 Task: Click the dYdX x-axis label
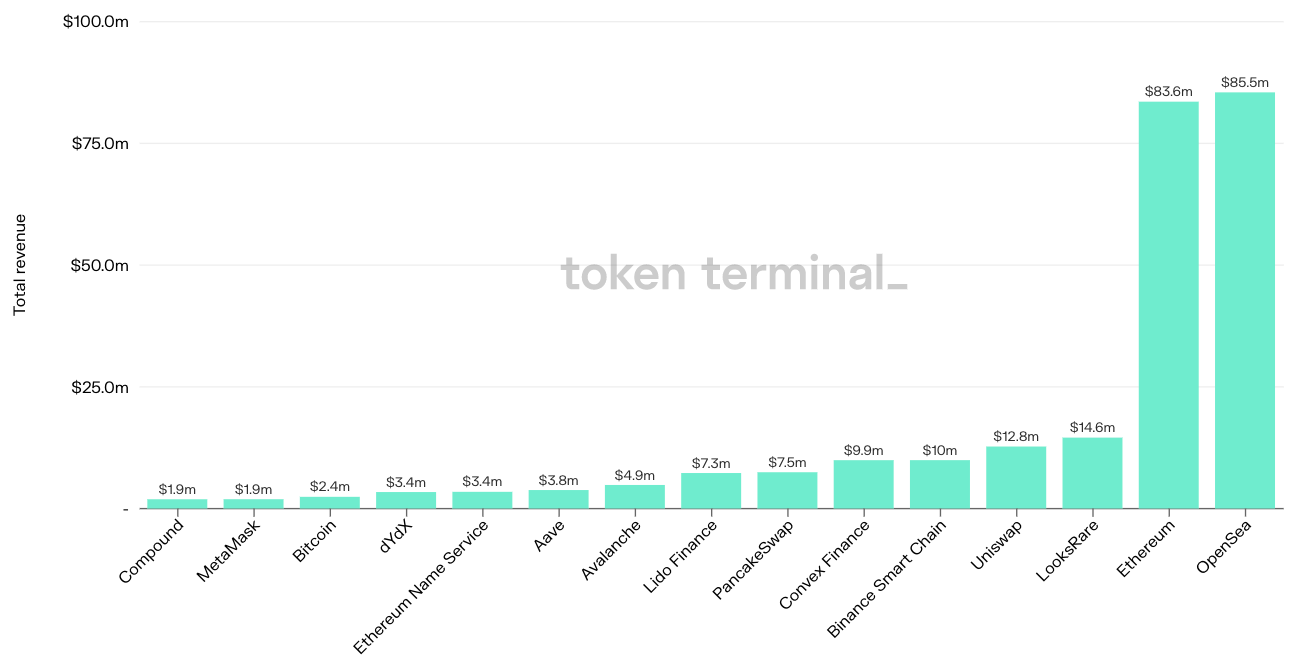[x=395, y=537]
